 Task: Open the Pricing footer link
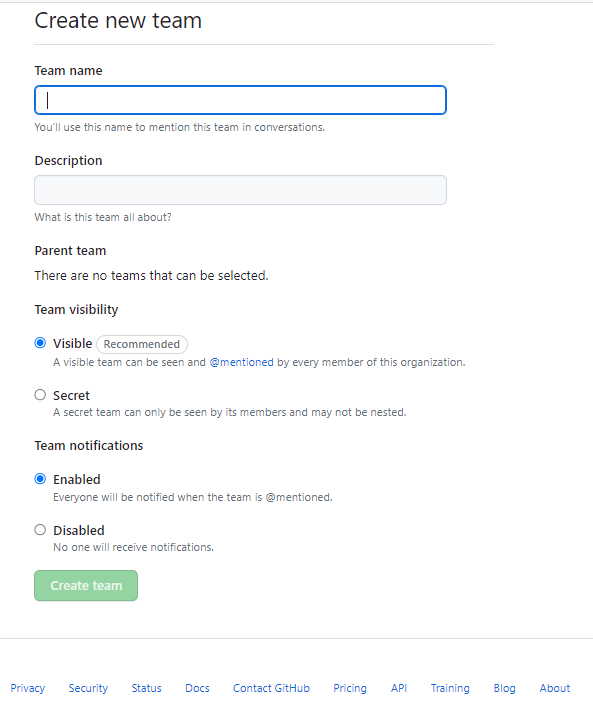click(x=350, y=688)
